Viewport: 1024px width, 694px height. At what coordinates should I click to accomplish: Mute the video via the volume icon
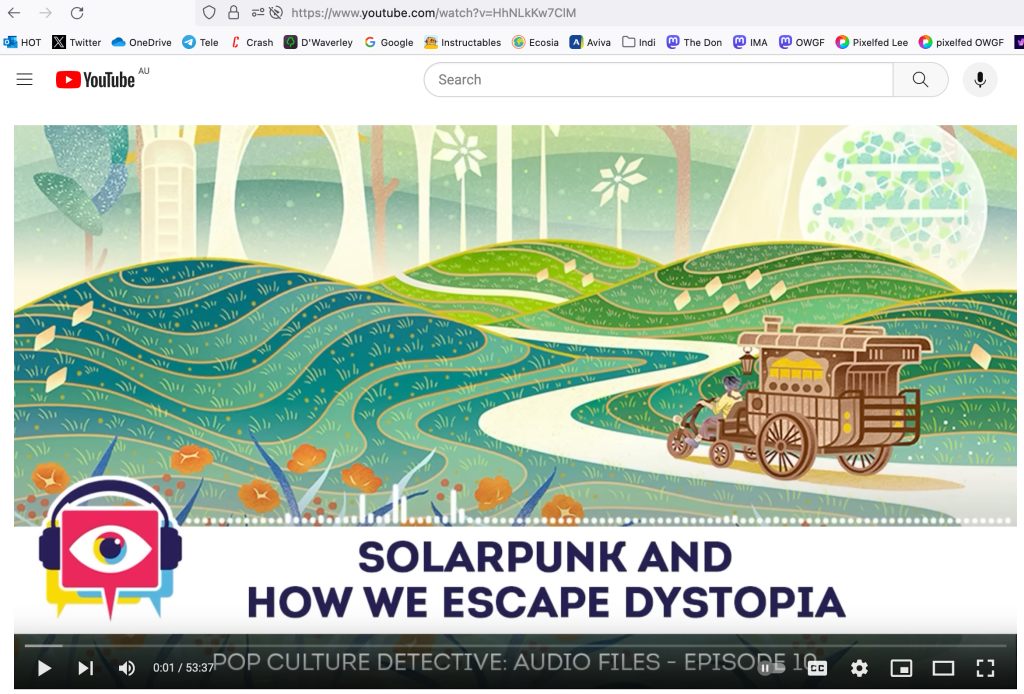(127, 668)
